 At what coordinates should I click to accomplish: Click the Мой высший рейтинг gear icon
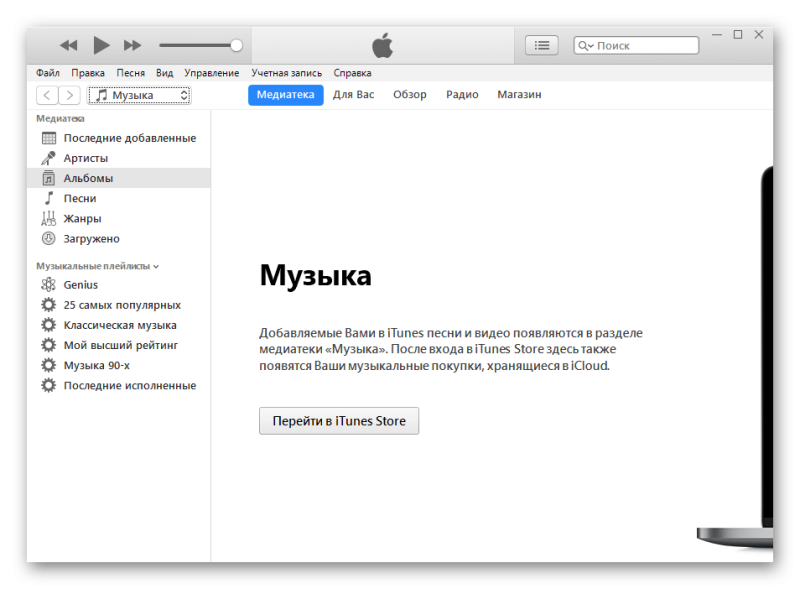click(x=48, y=345)
